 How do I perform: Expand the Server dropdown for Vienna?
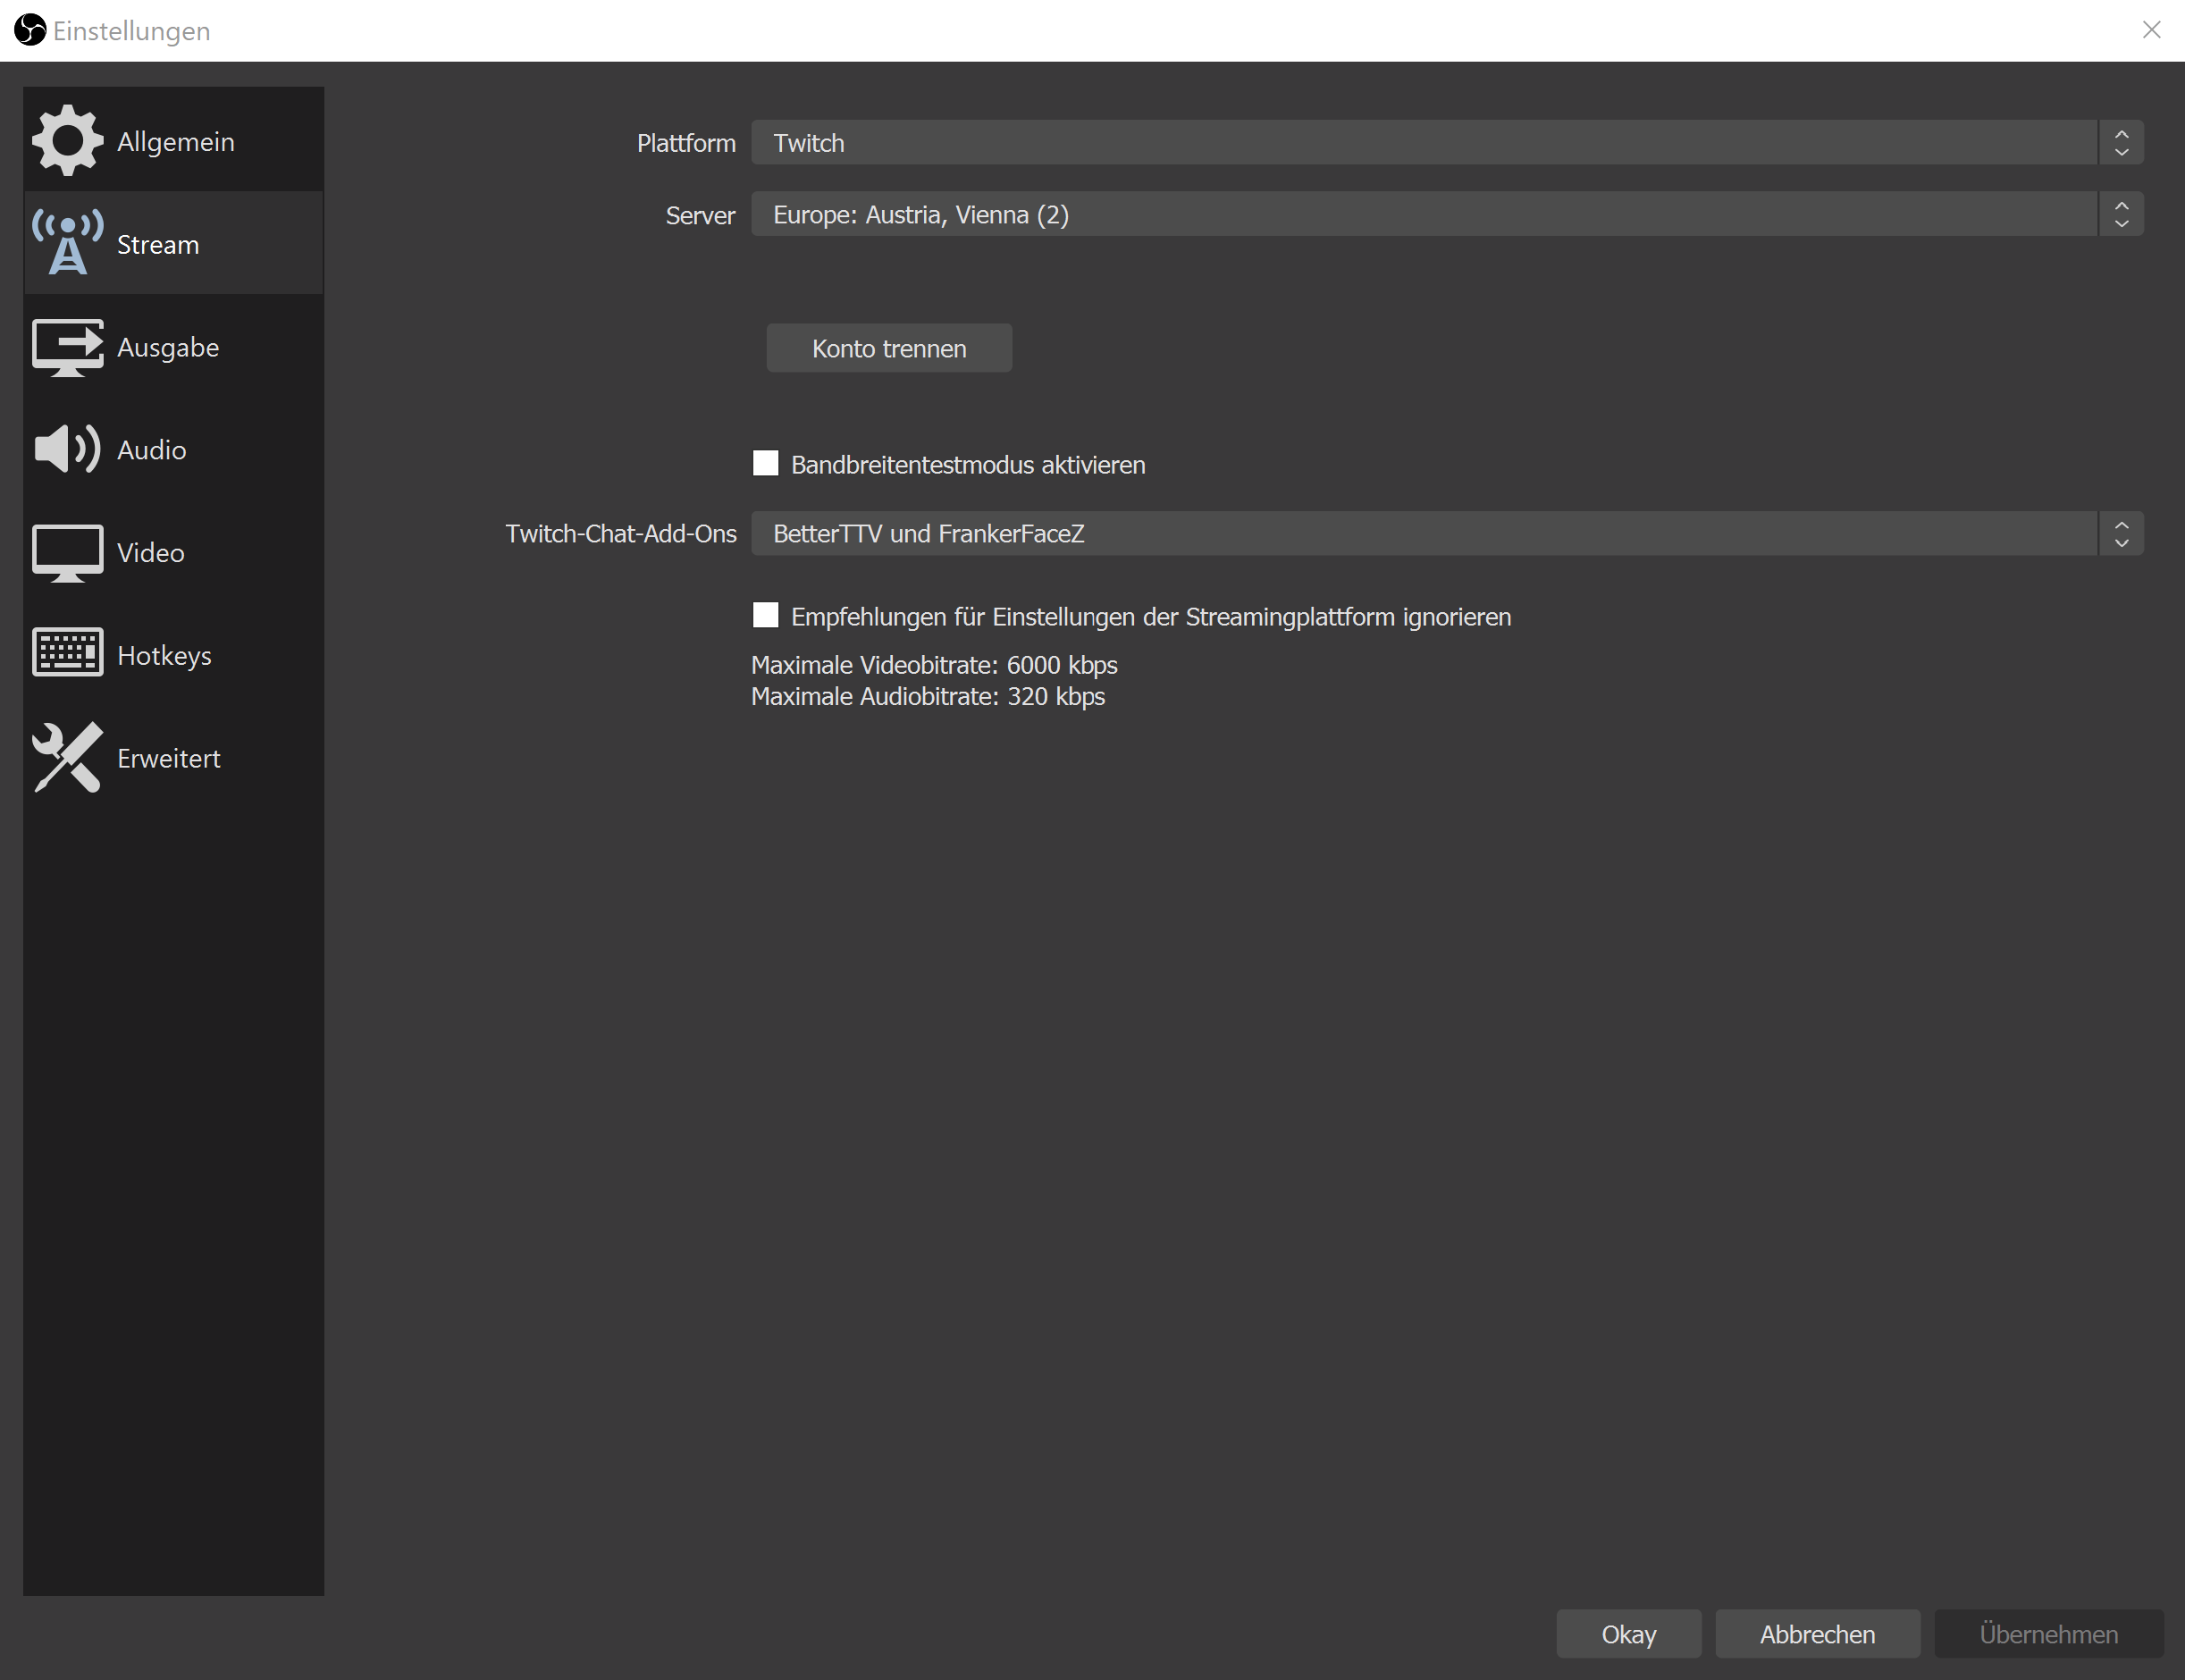(1445, 215)
